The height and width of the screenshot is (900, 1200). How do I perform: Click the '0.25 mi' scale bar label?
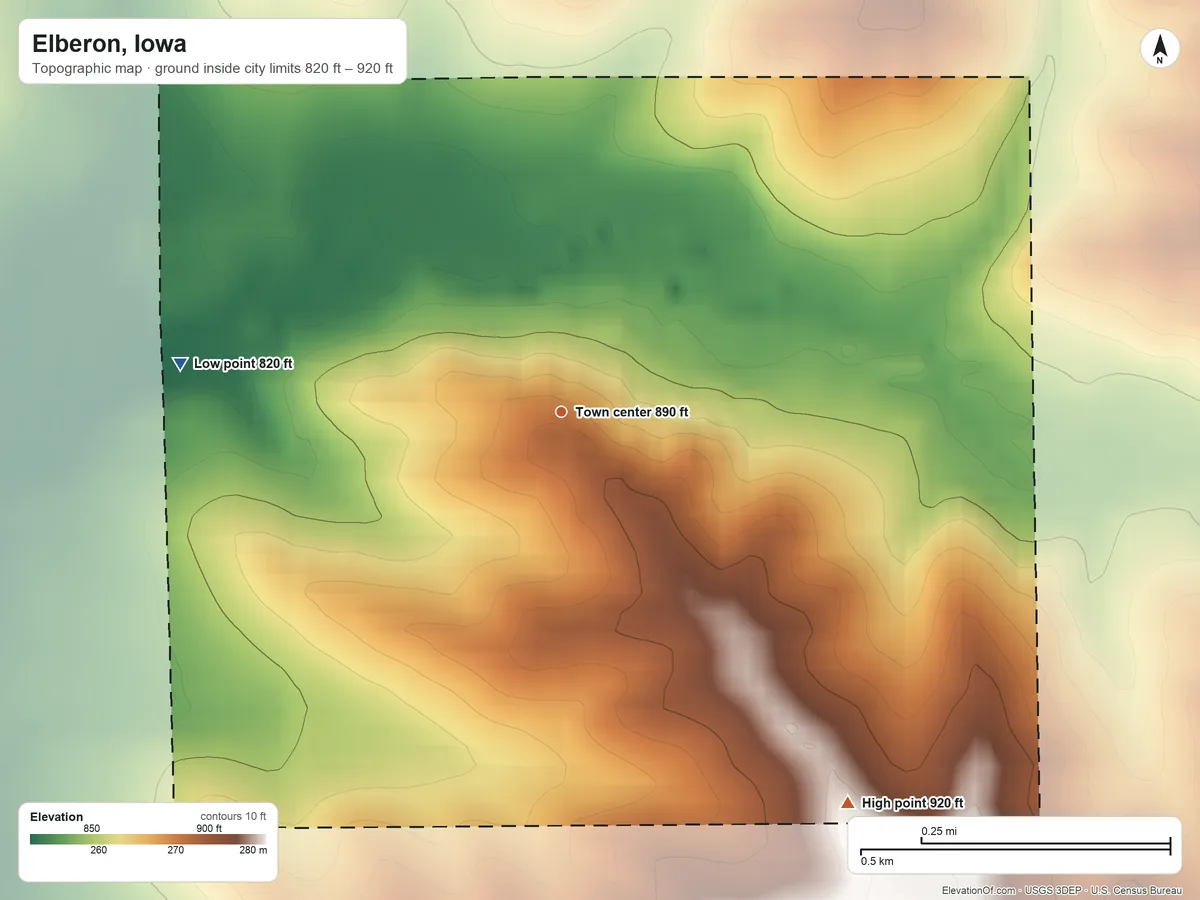pos(940,831)
